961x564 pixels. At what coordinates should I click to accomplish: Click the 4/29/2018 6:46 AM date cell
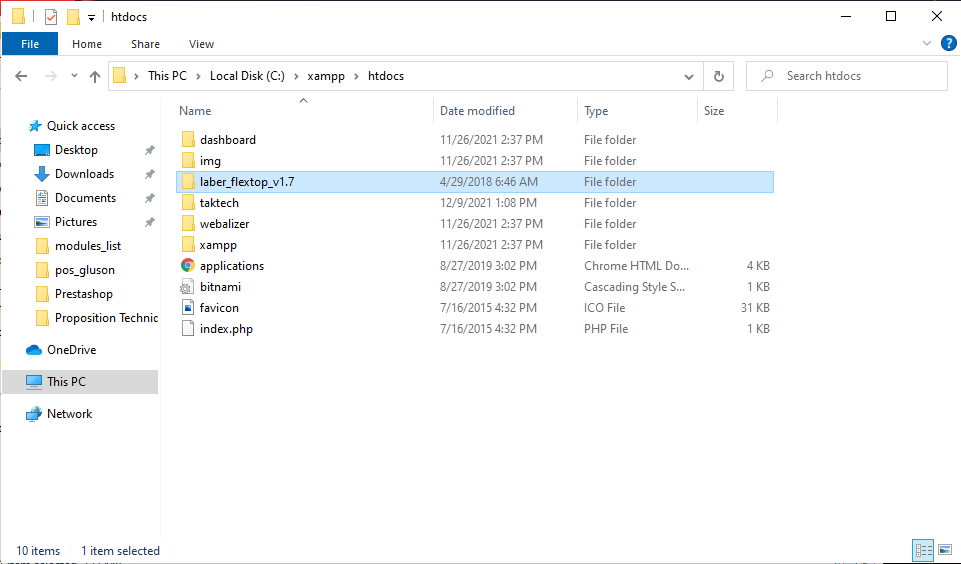(488, 181)
